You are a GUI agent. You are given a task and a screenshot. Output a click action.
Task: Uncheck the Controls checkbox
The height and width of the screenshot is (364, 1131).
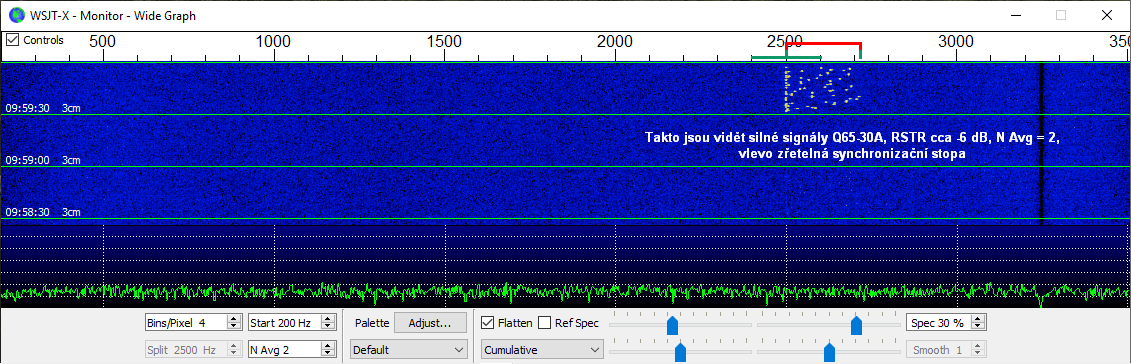pos(12,40)
